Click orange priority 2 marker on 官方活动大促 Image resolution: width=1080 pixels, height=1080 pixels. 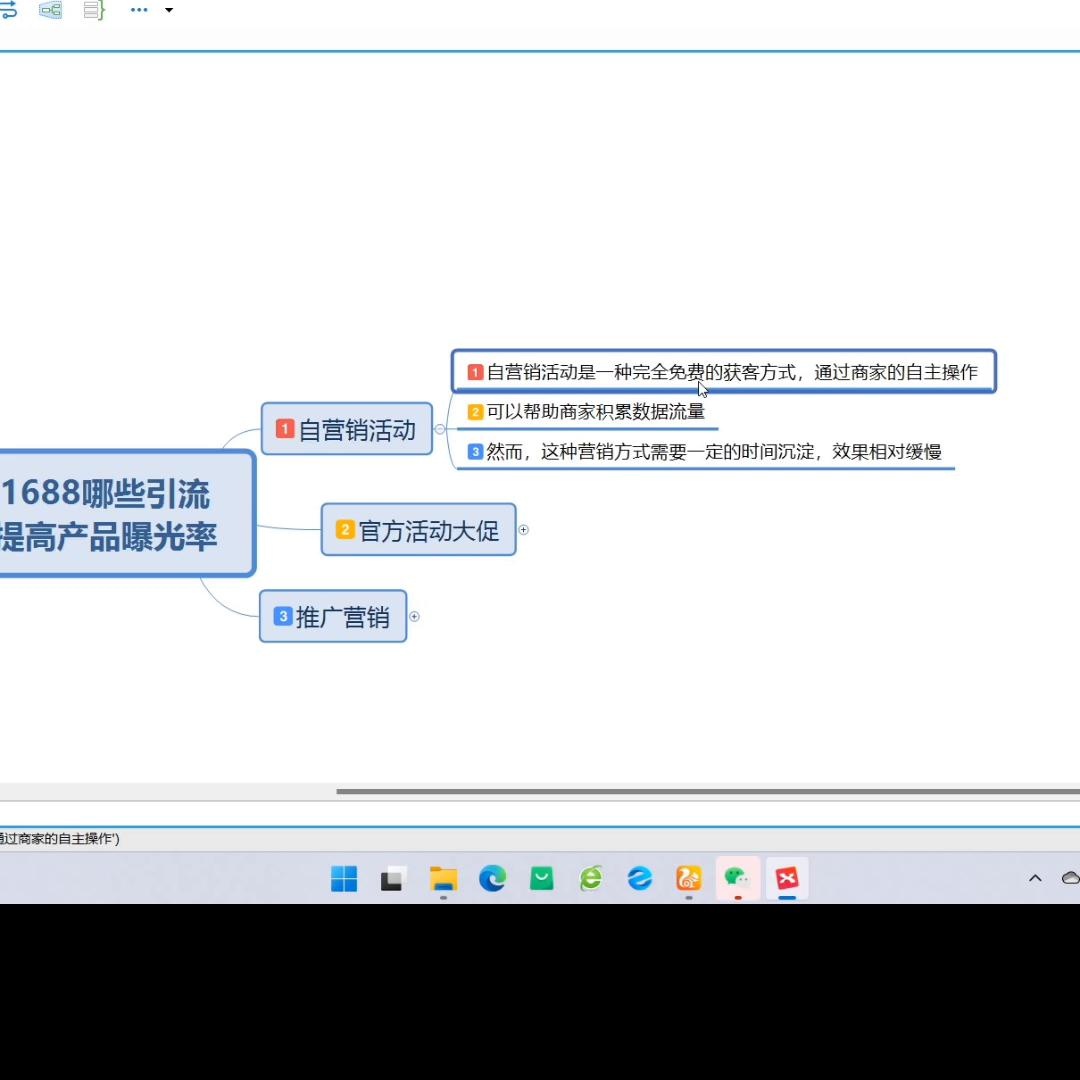345,529
